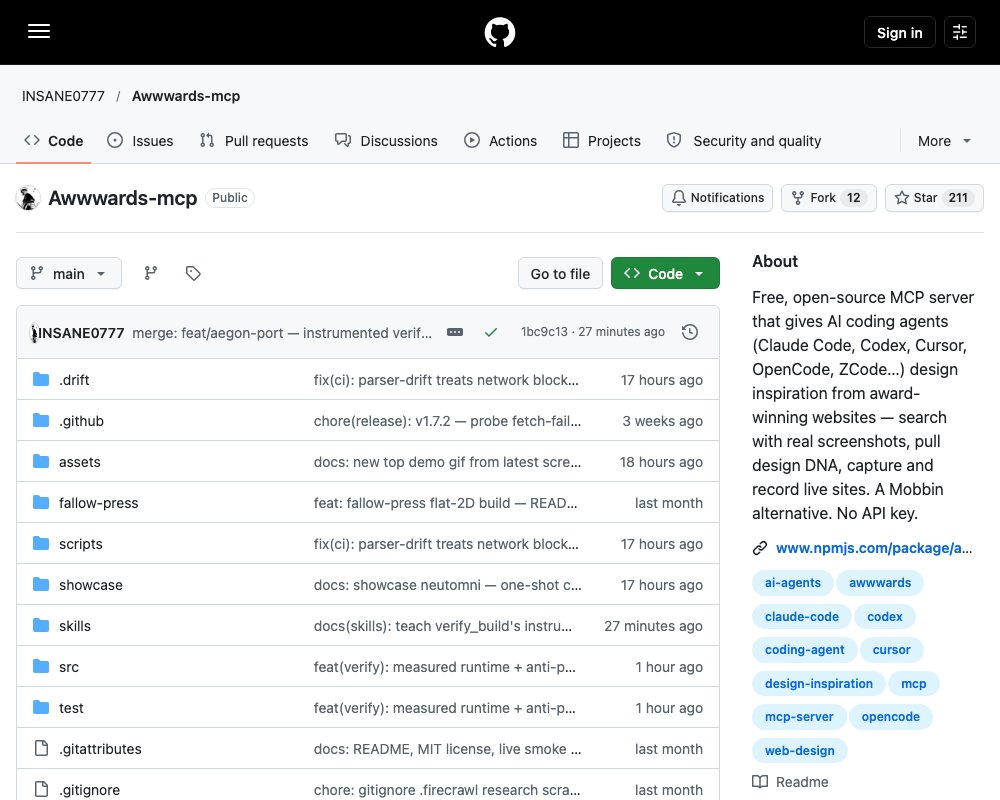Click the Go to file button
The image size is (1000, 800).
coord(560,273)
